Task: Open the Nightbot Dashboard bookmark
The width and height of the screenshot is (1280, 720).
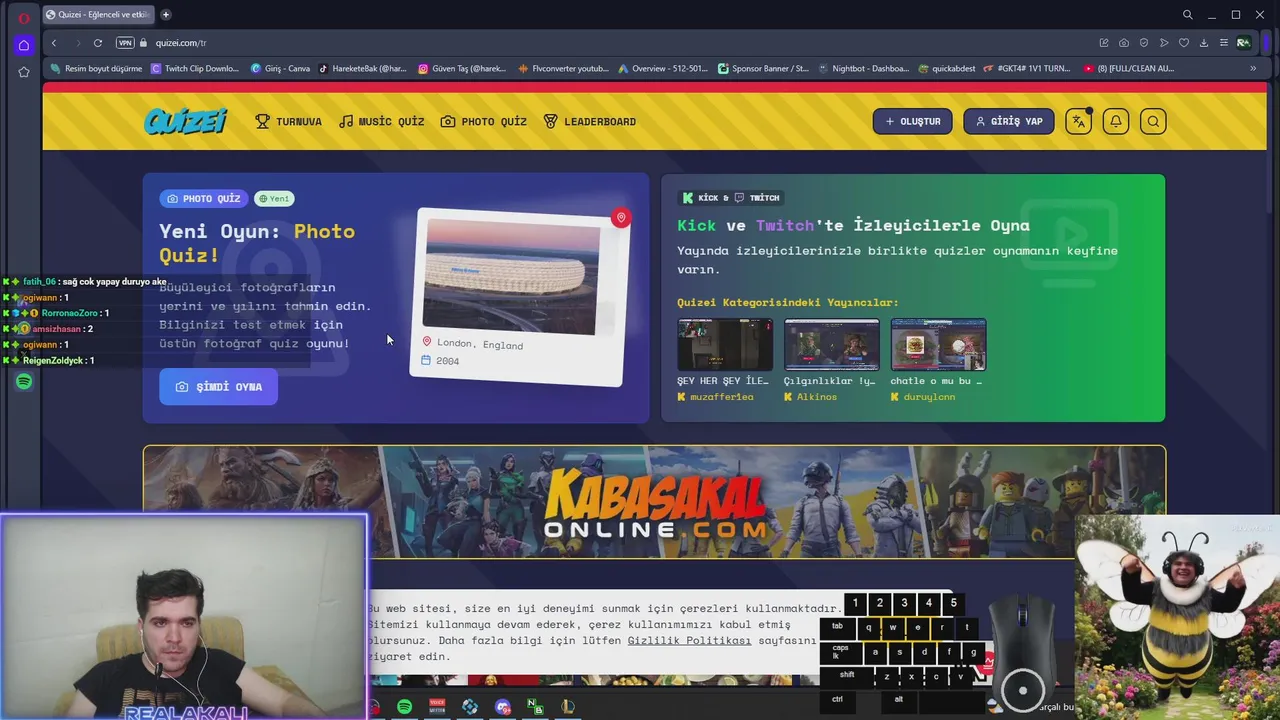Action: pyautogui.click(x=864, y=68)
